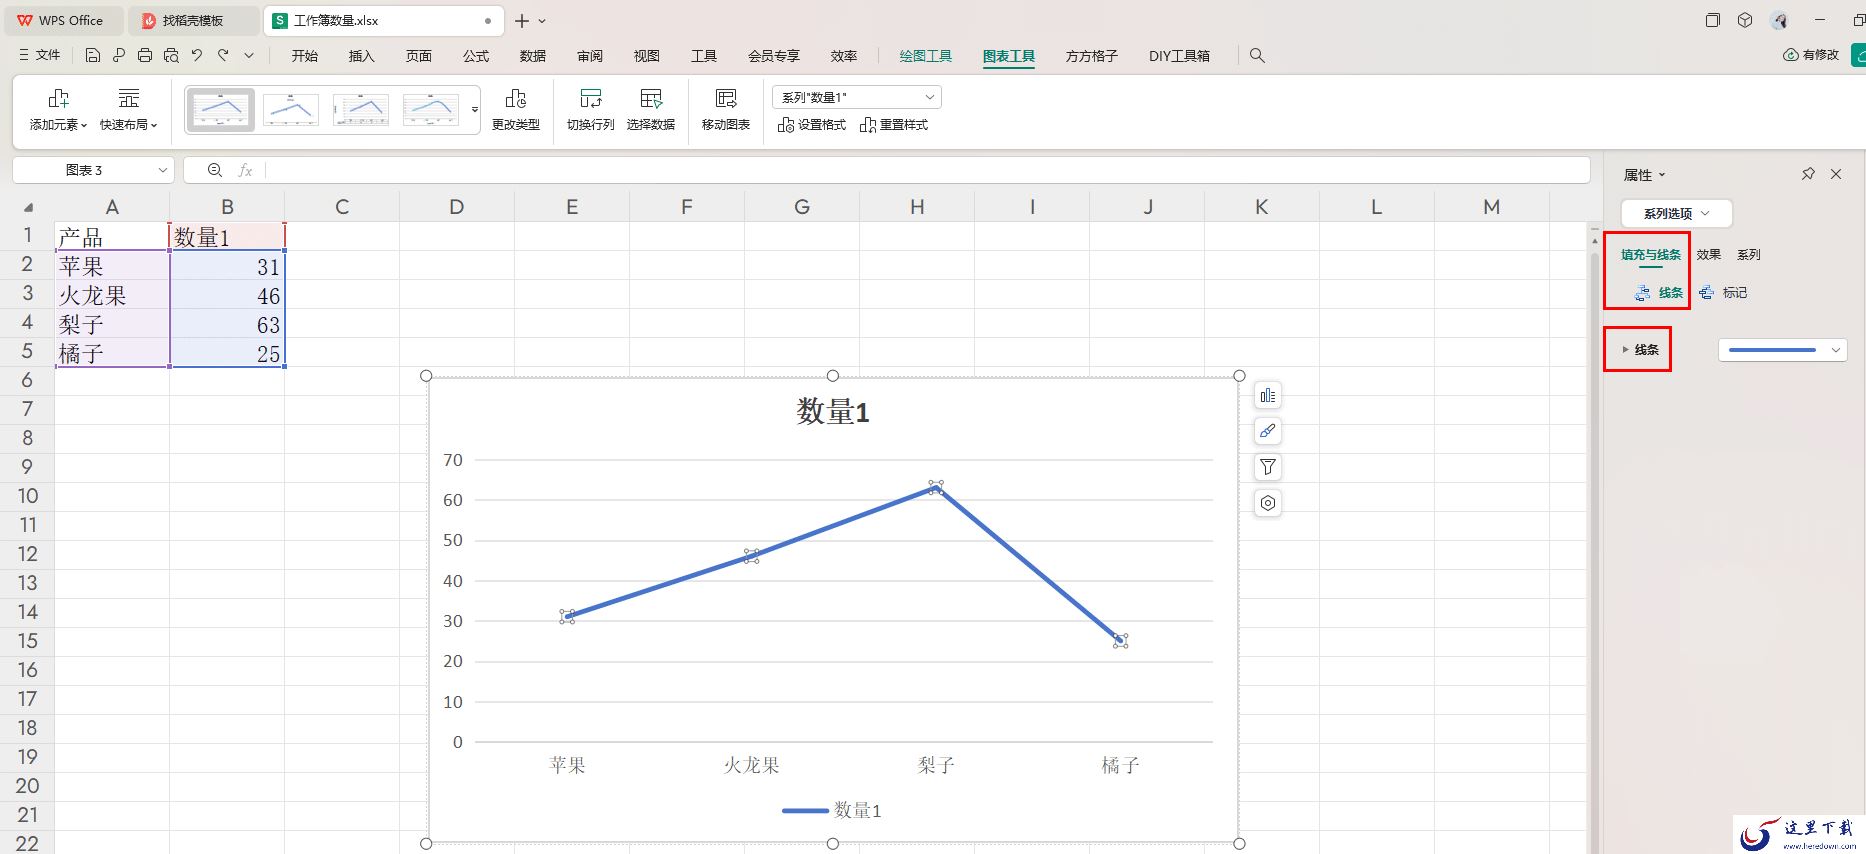Image resolution: width=1866 pixels, height=854 pixels.
Task: Switch to the 开始 ribbon tab
Action: (305, 56)
